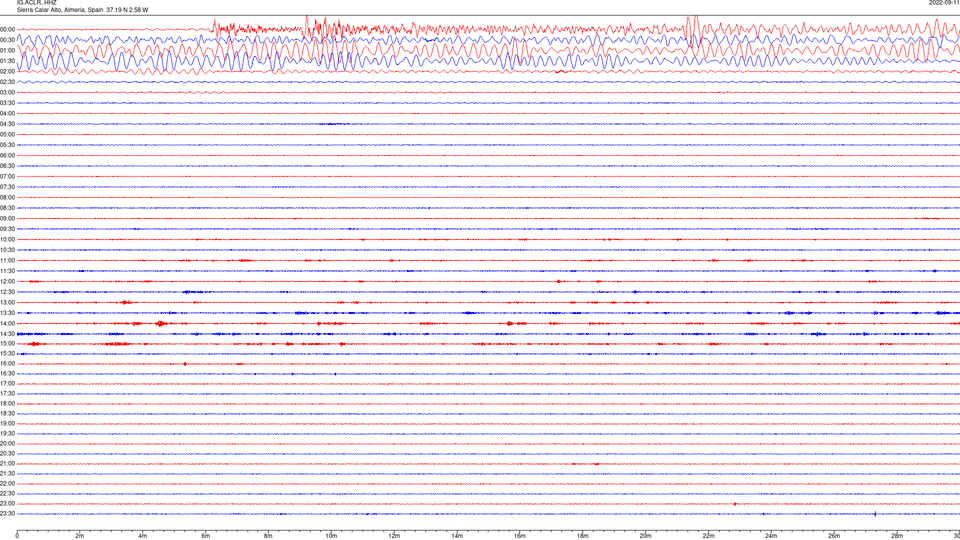Image resolution: width=960 pixels, height=540 pixels.
Task: Click the 22m tick label on time axis
Action: [x=708, y=536]
